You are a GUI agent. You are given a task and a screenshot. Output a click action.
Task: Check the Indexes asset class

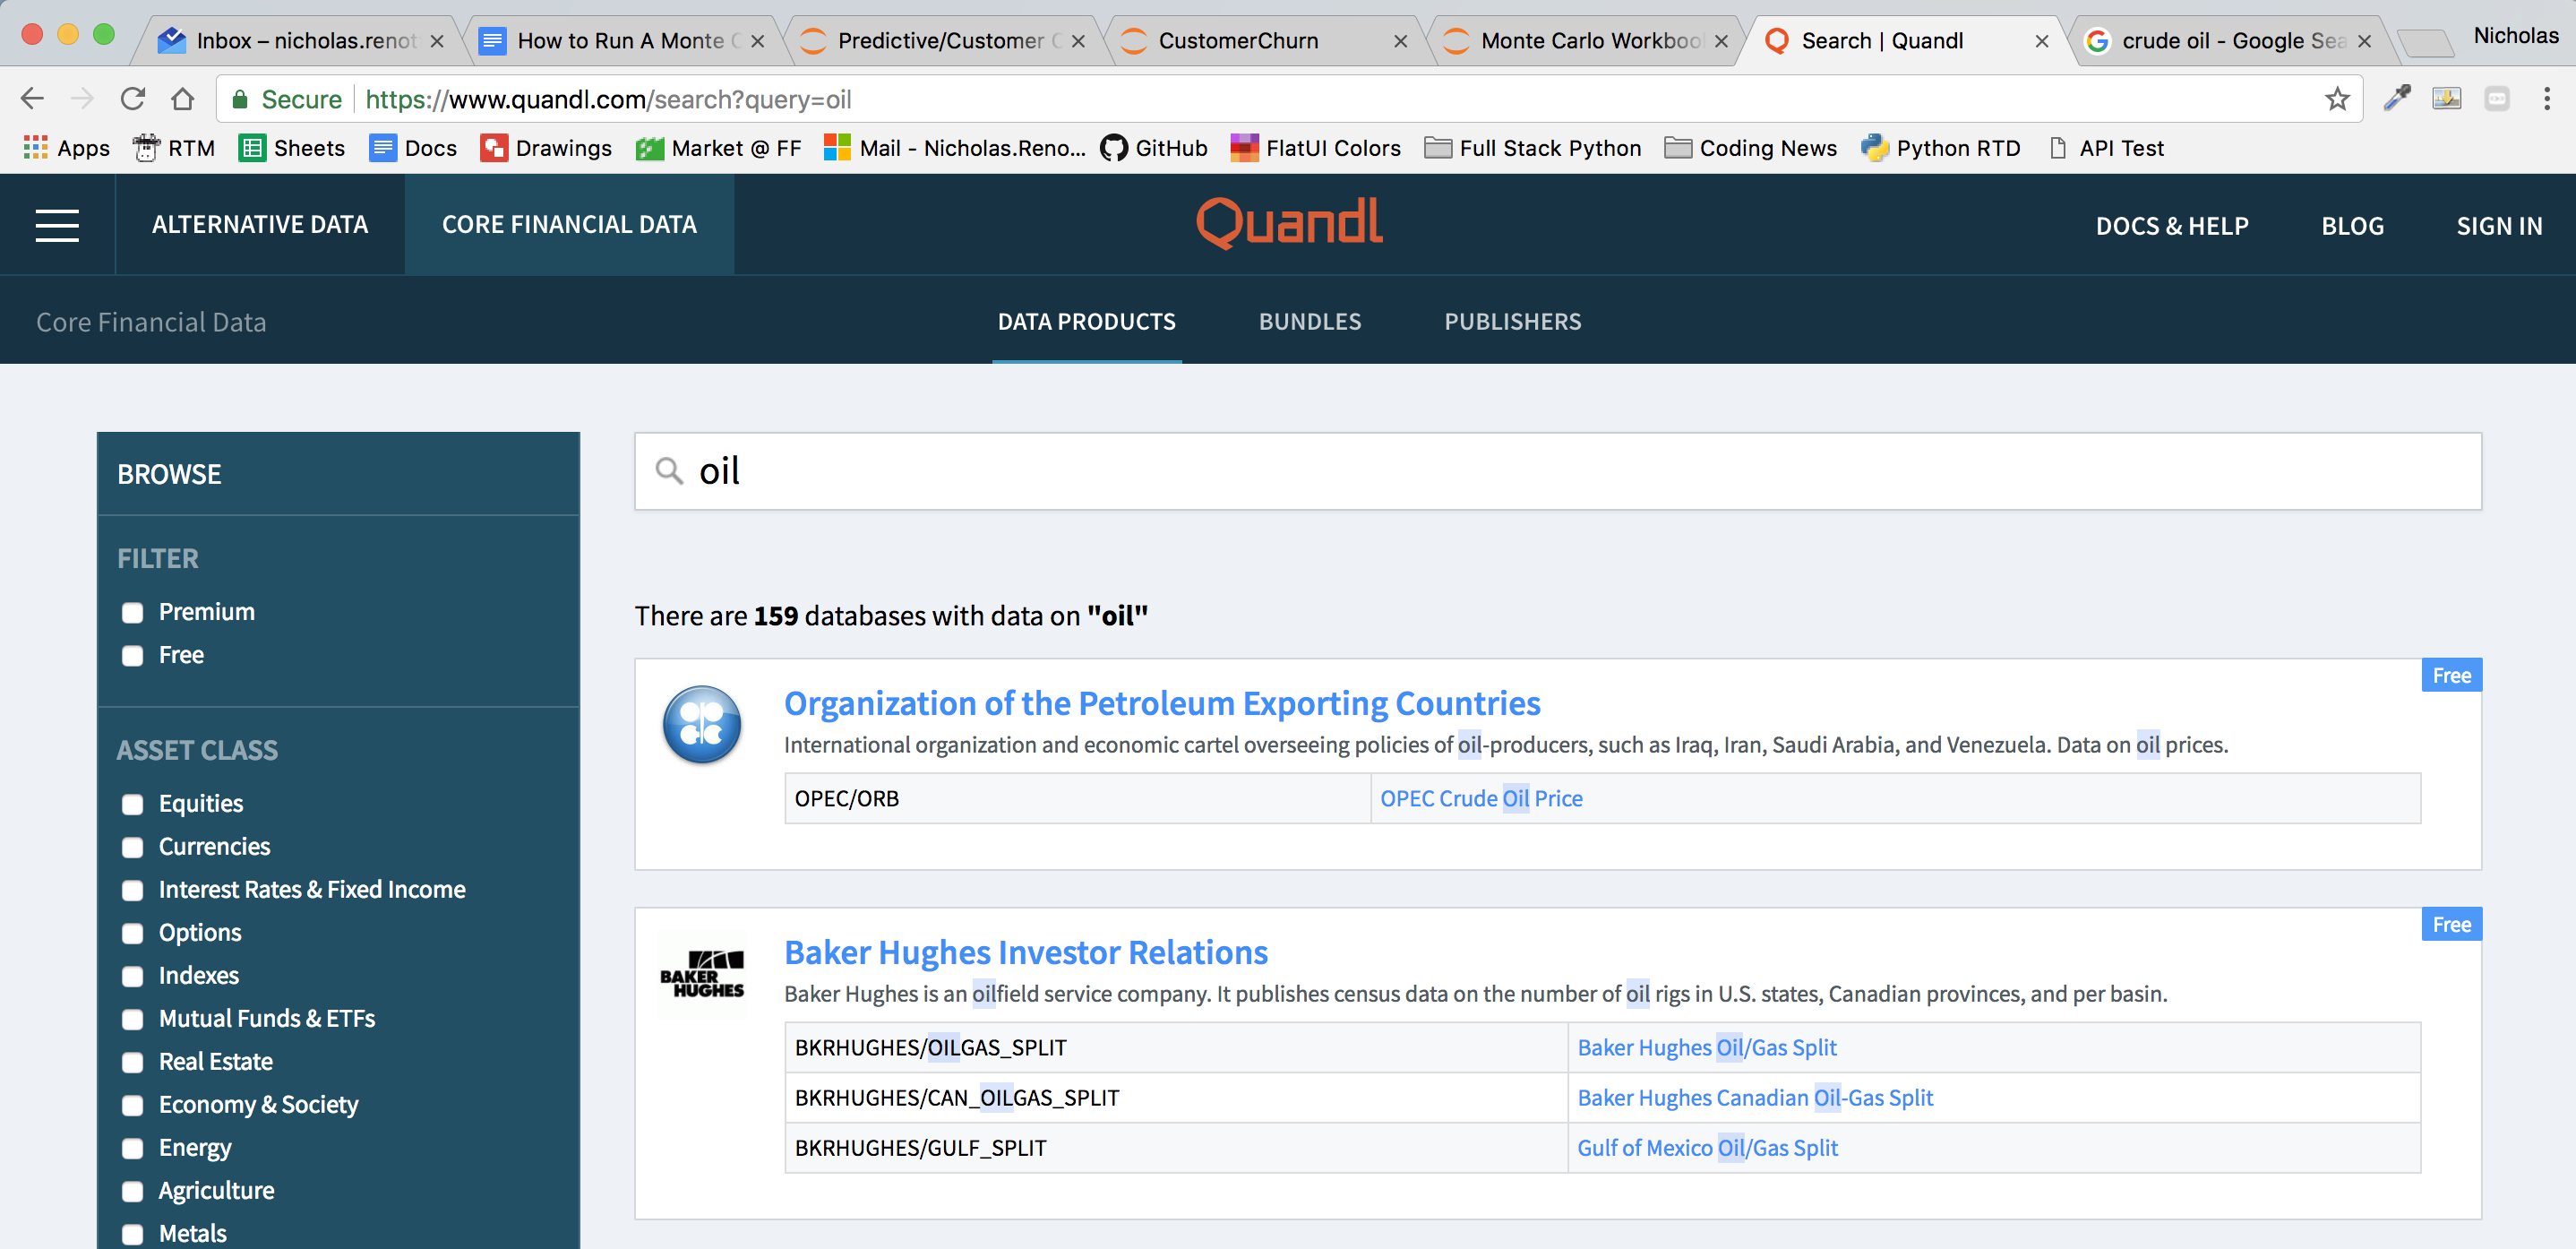[x=132, y=977]
